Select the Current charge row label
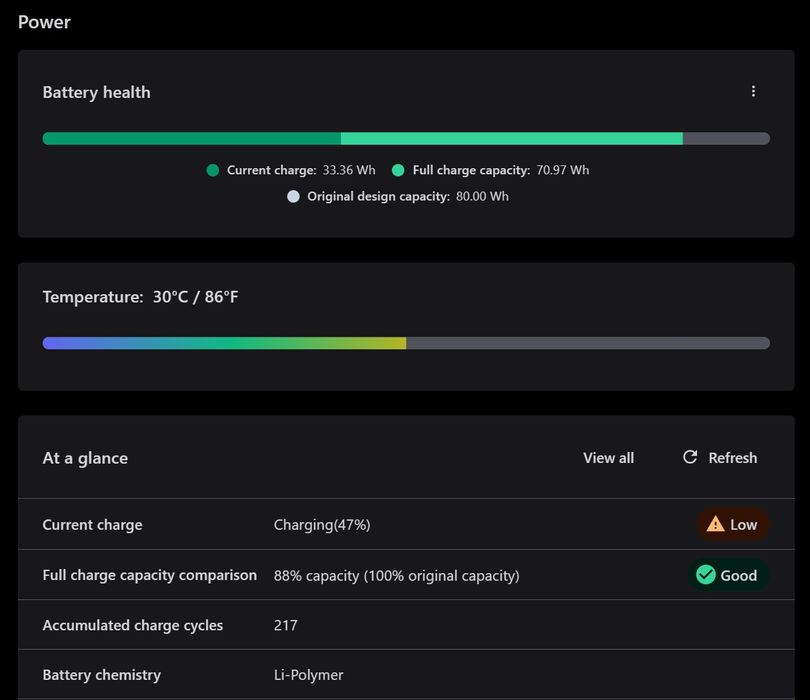Screen dimensions: 810x700 point(92,525)
